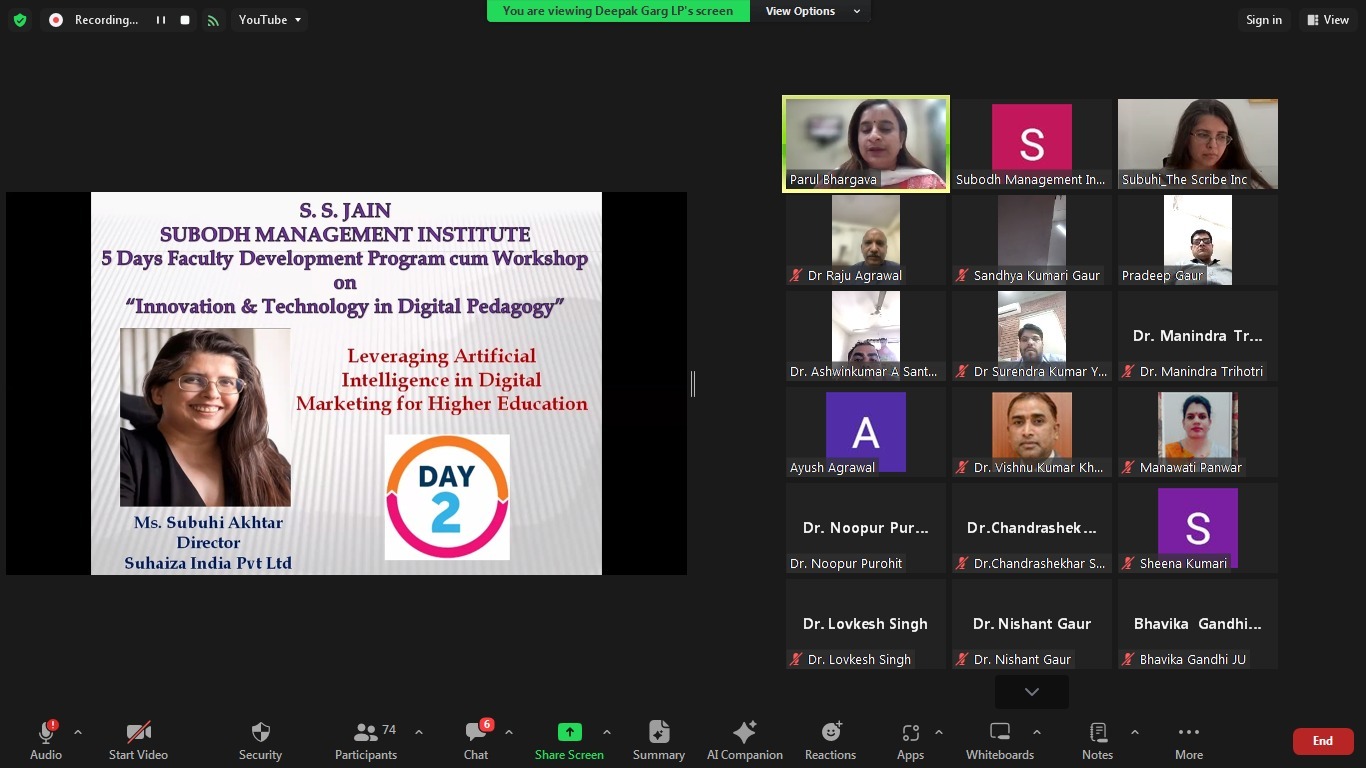This screenshot has height=768, width=1366.
Task: Expand the Participants options arrow
Action: 418,733
